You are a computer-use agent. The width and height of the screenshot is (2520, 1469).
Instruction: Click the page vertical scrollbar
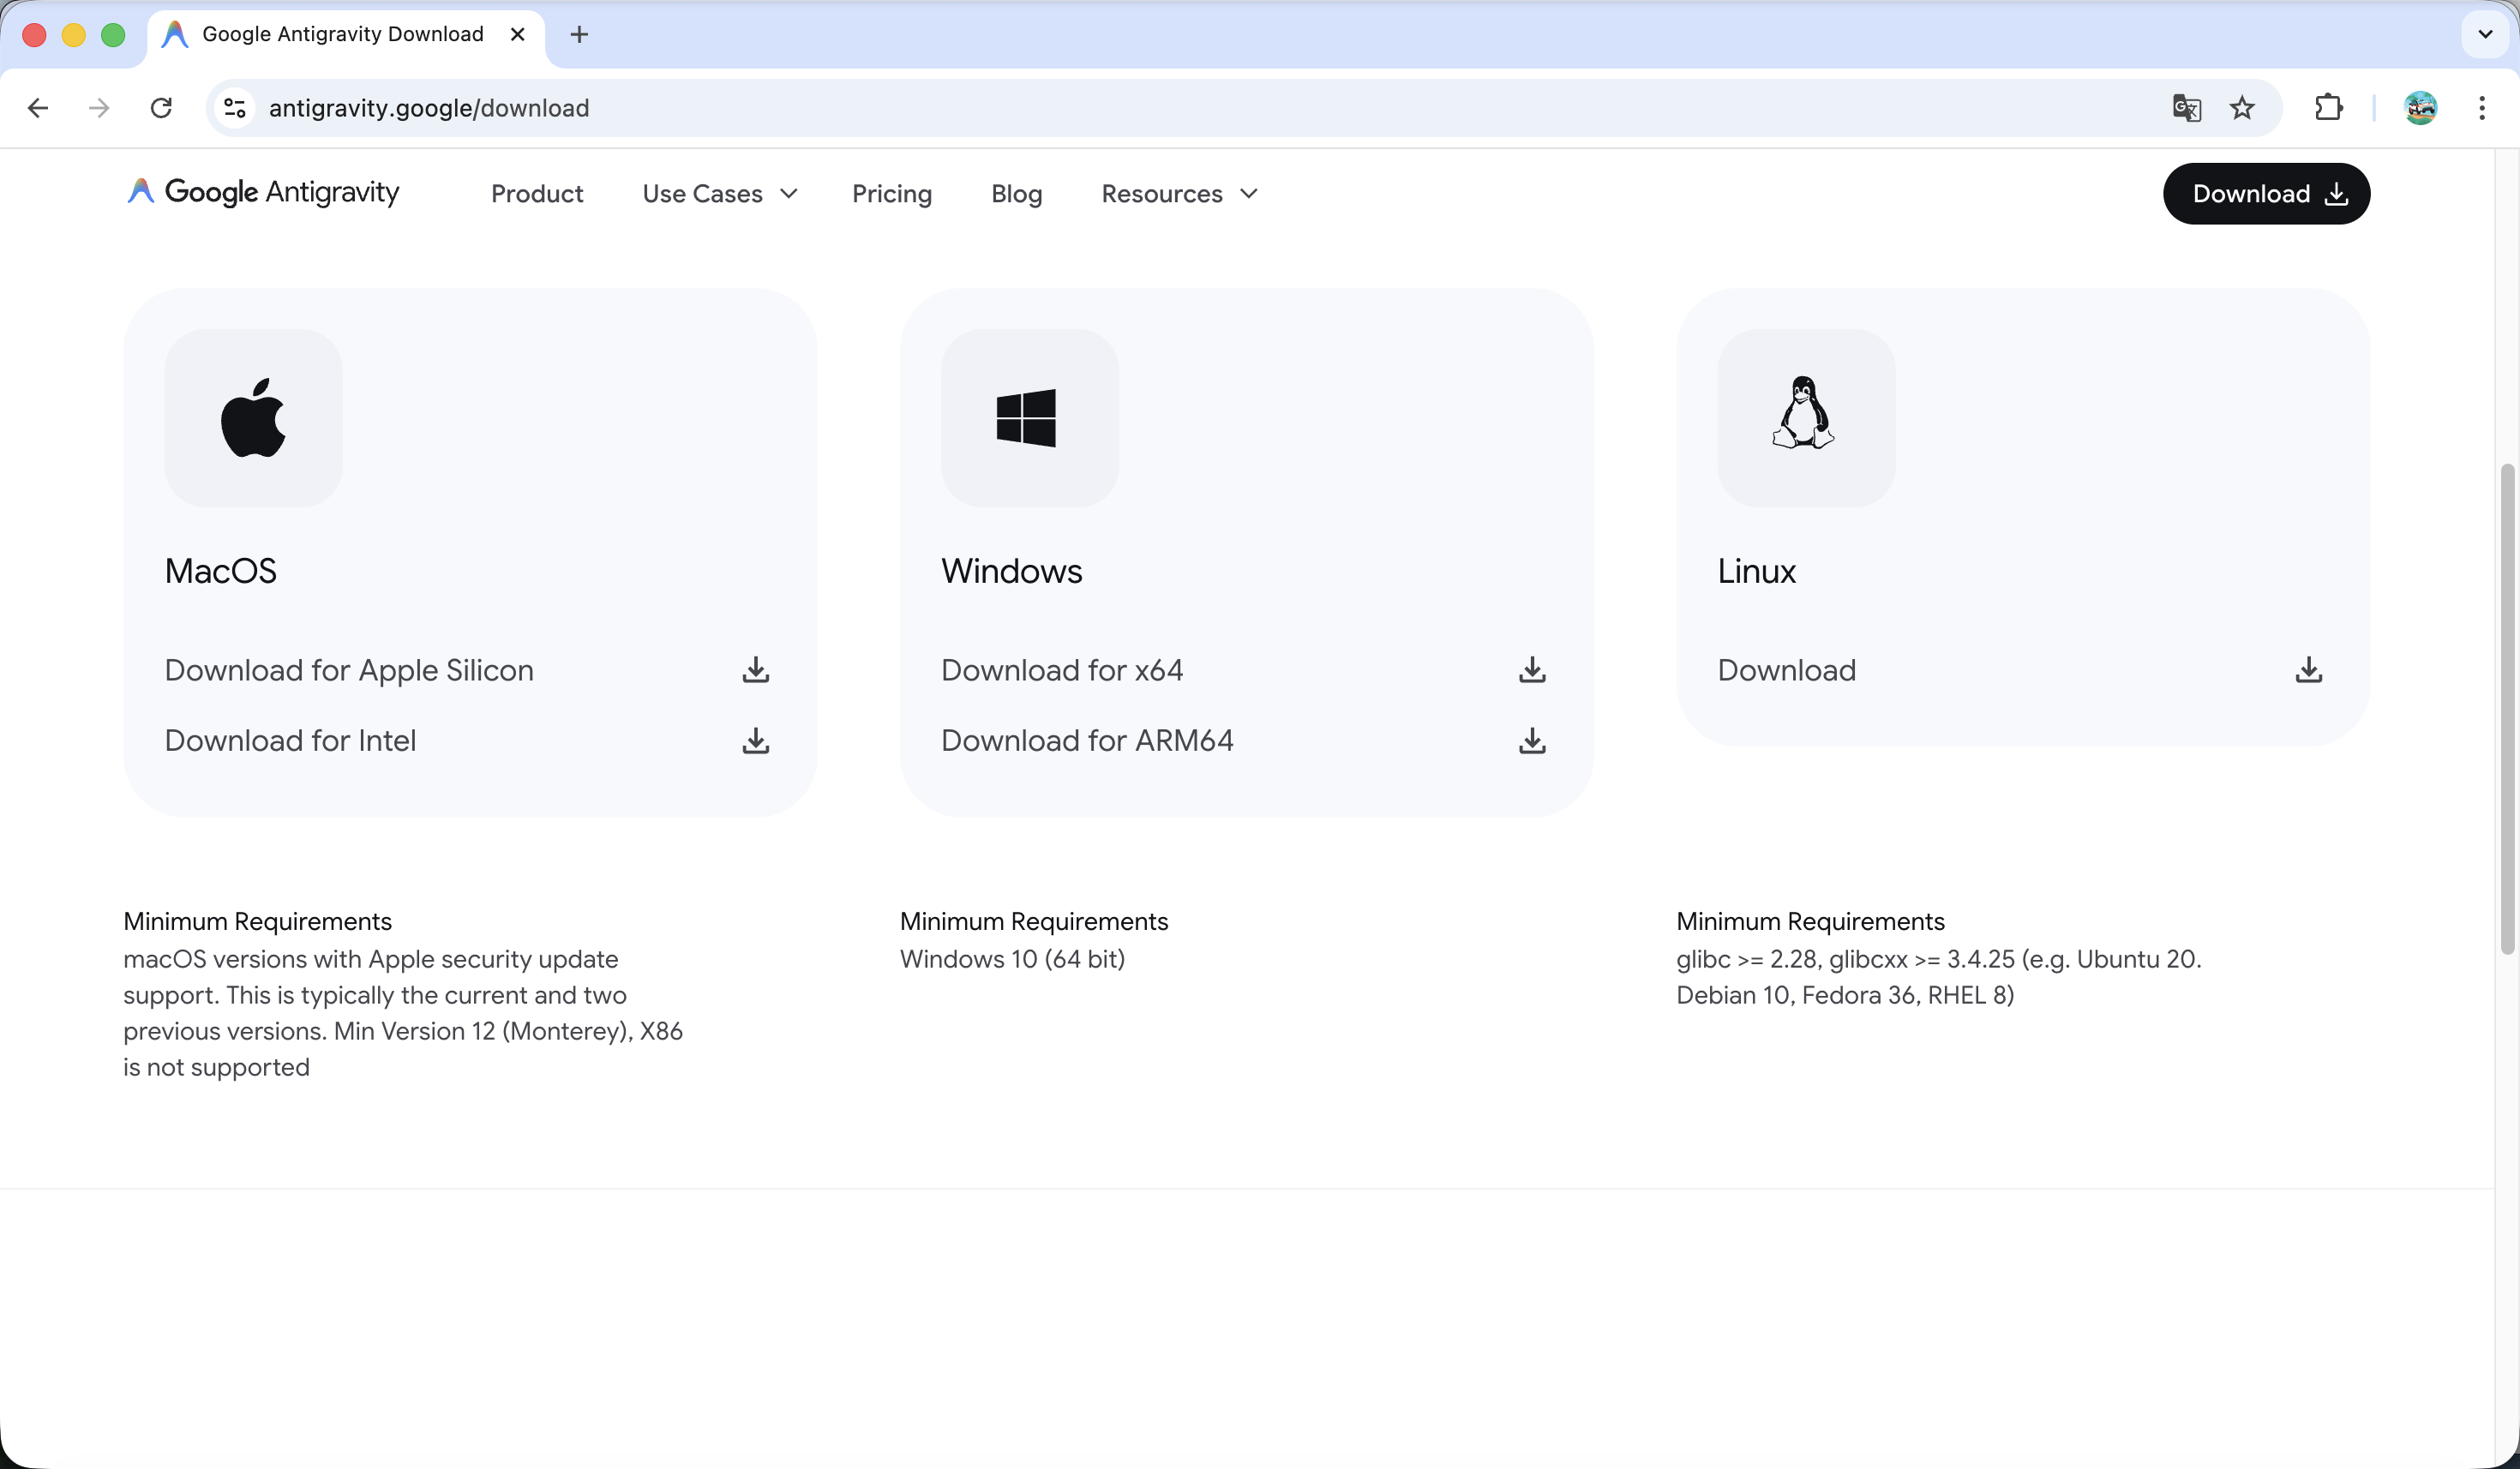tap(2506, 708)
